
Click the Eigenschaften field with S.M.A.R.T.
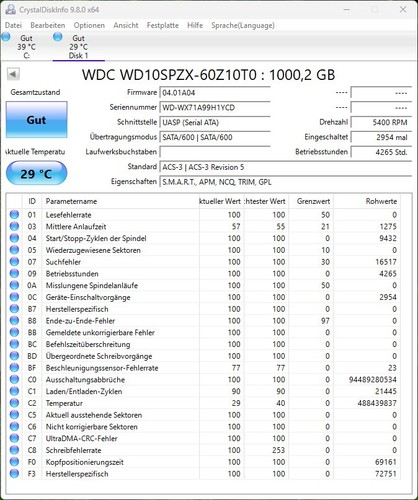(x=286, y=182)
